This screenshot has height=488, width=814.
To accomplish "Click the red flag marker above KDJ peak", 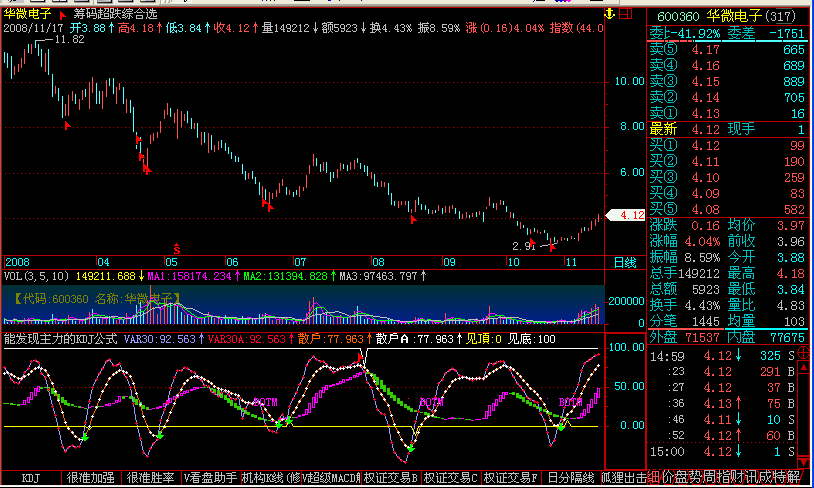I will coord(361,357).
